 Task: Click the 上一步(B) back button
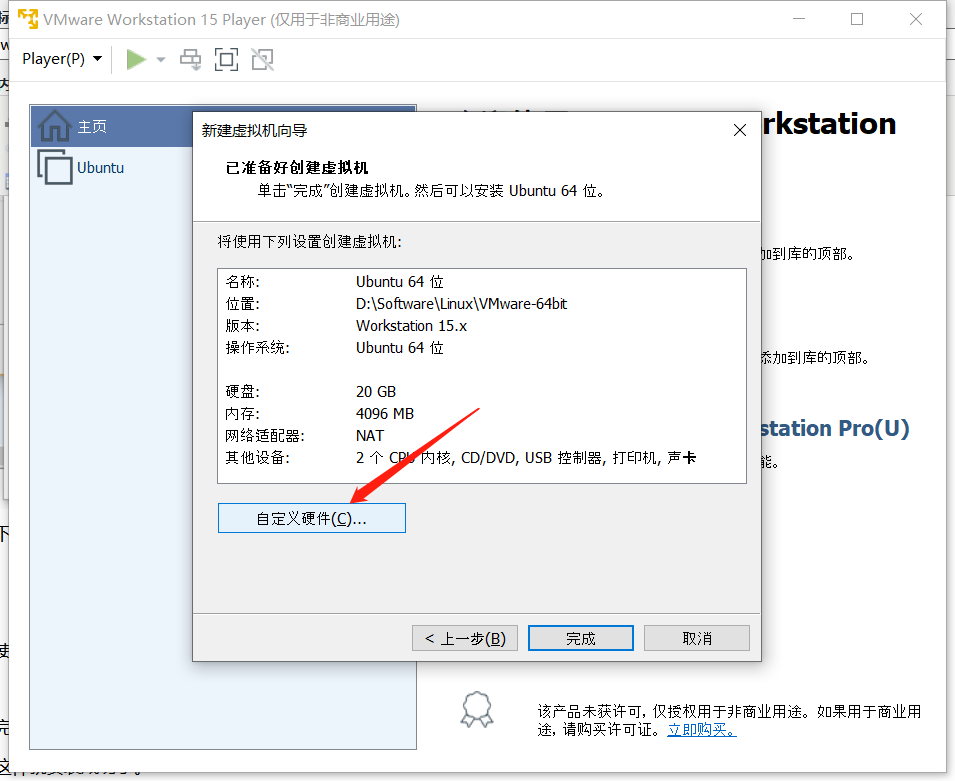click(465, 638)
